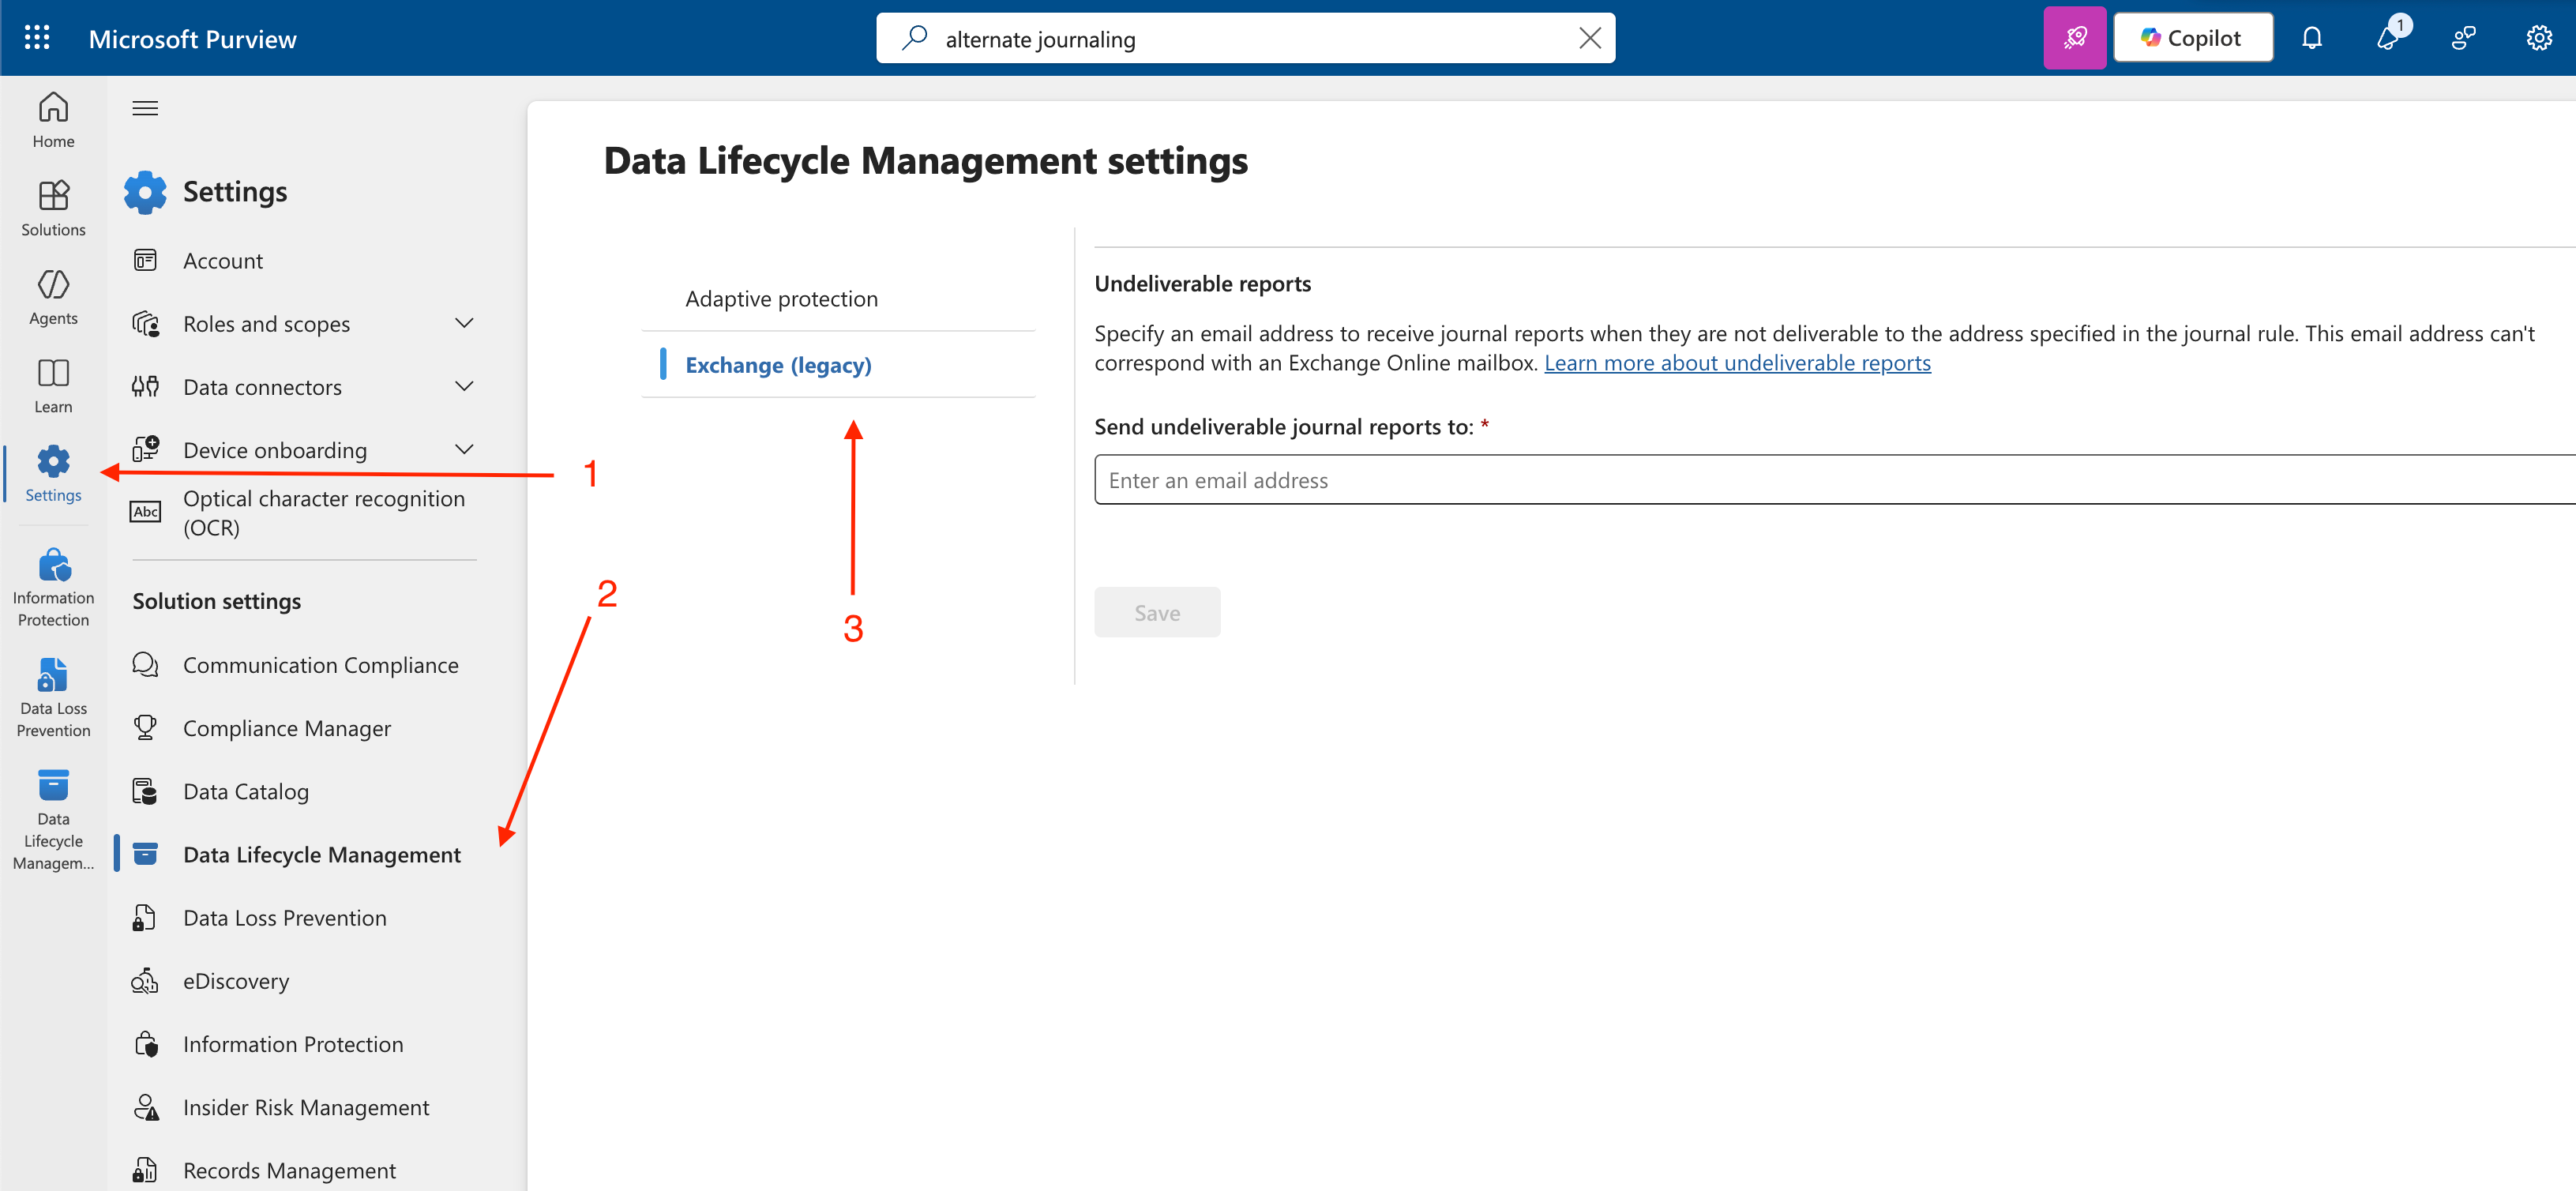
Task: Open the header settings gear
Action: pyautogui.click(x=2538, y=38)
